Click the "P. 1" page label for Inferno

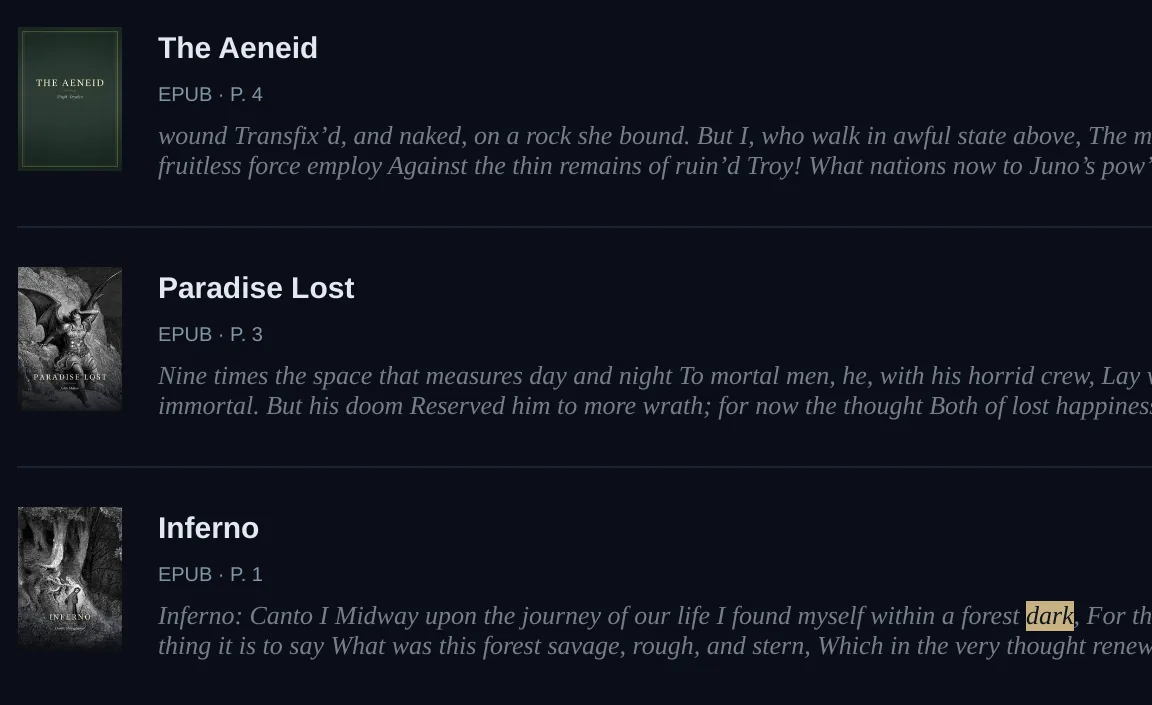click(246, 574)
